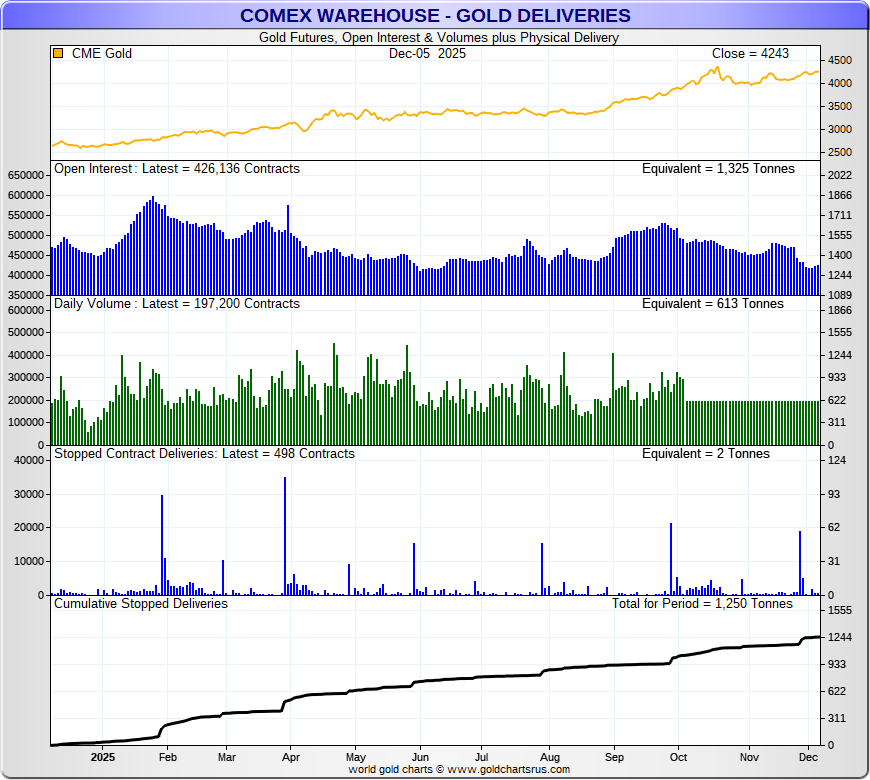
Task: Click the Daily Volume latest contracts label
Action: tap(177, 303)
